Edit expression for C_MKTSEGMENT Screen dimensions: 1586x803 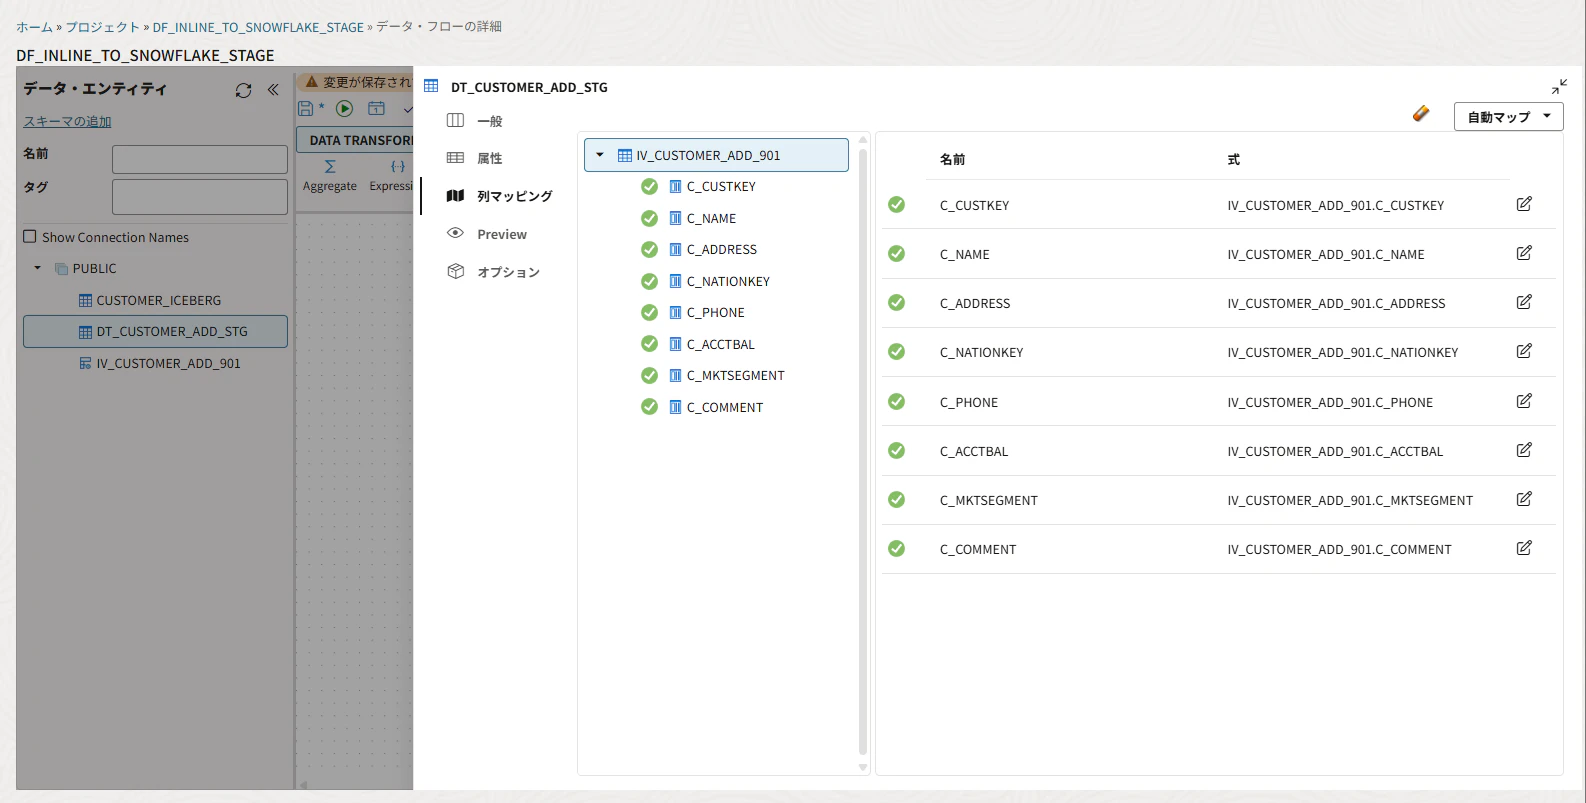pos(1524,499)
